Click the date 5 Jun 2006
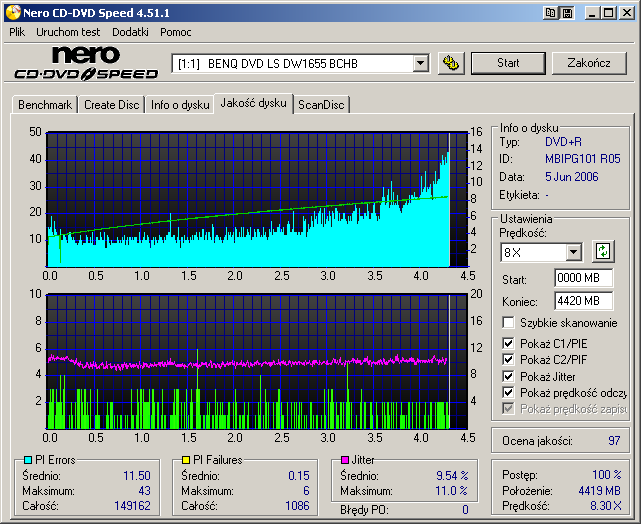This screenshot has height=524, width=641. click(x=572, y=177)
